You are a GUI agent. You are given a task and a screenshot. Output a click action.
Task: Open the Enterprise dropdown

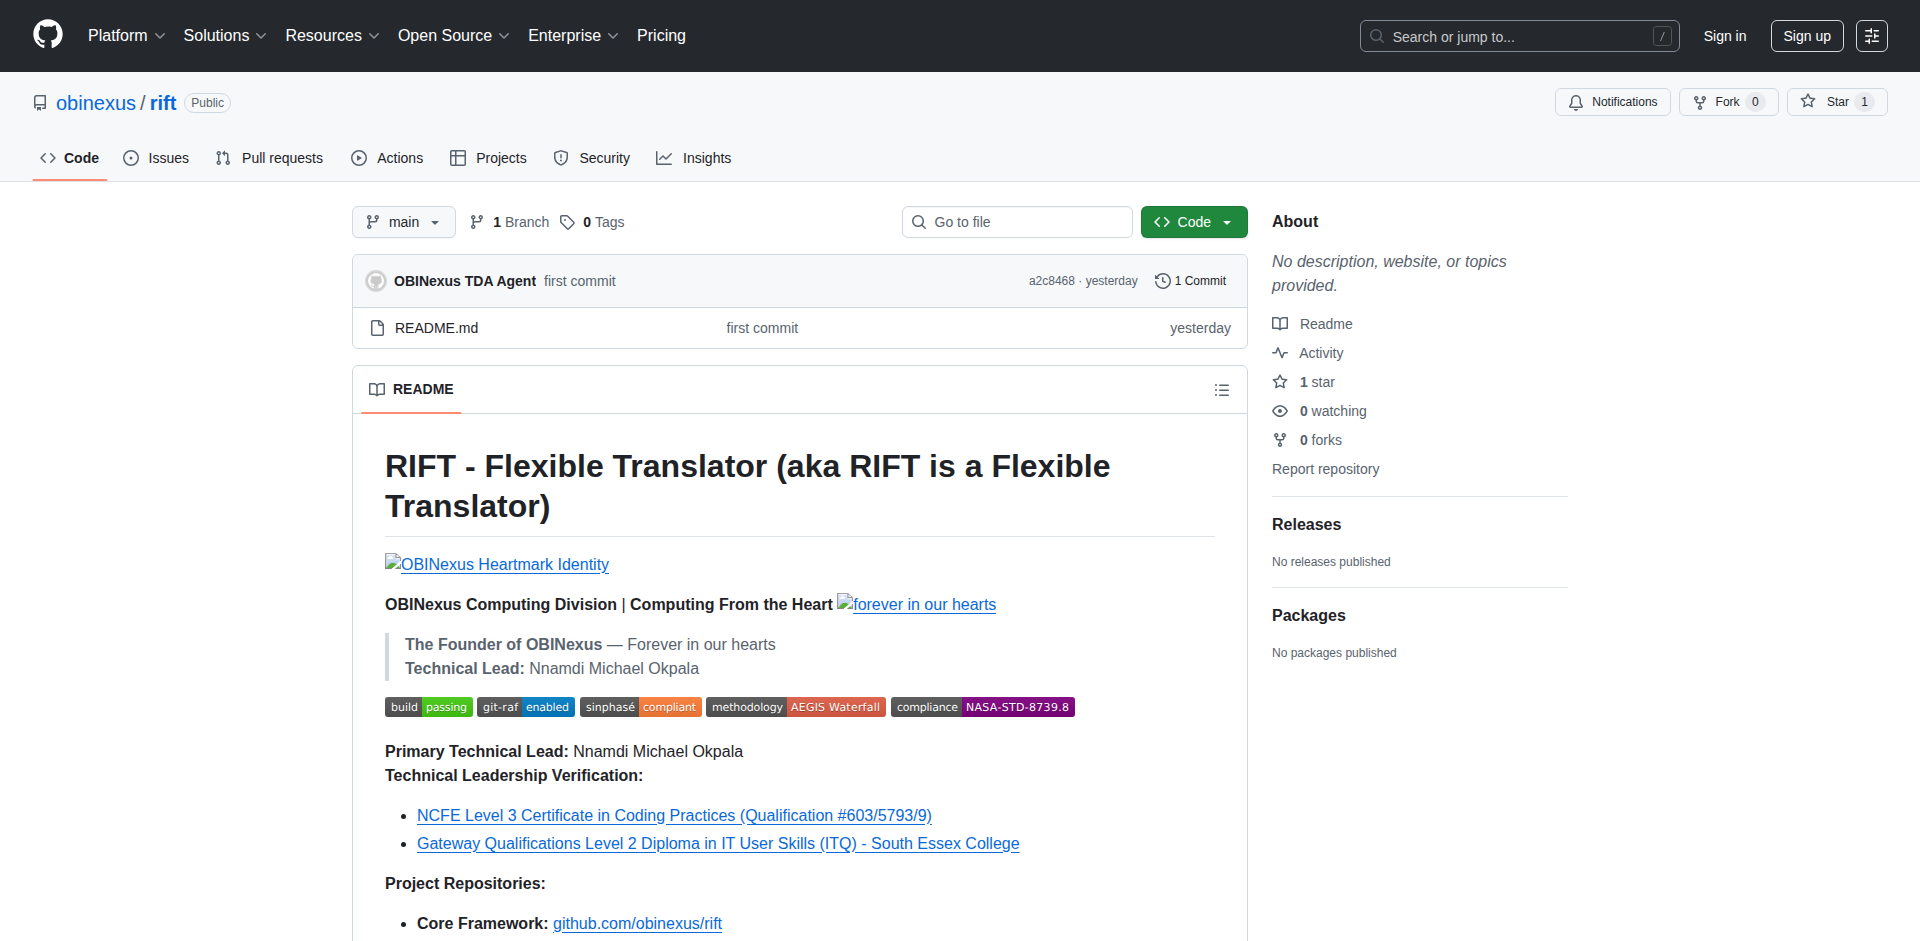click(x=573, y=35)
